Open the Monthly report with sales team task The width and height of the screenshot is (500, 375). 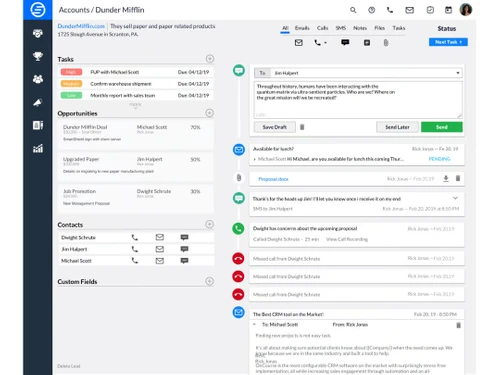click(x=135, y=95)
